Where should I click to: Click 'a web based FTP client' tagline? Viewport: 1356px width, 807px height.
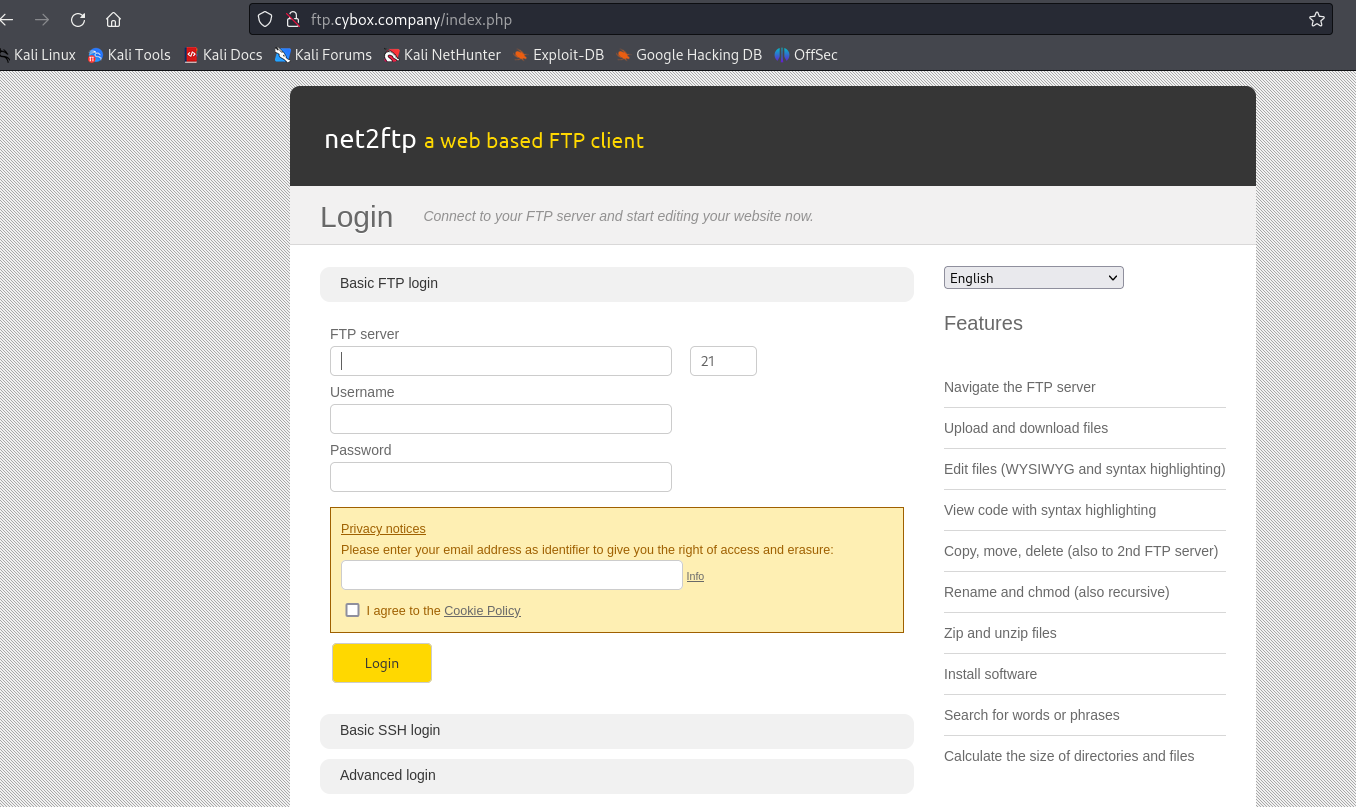click(x=534, y=141)
